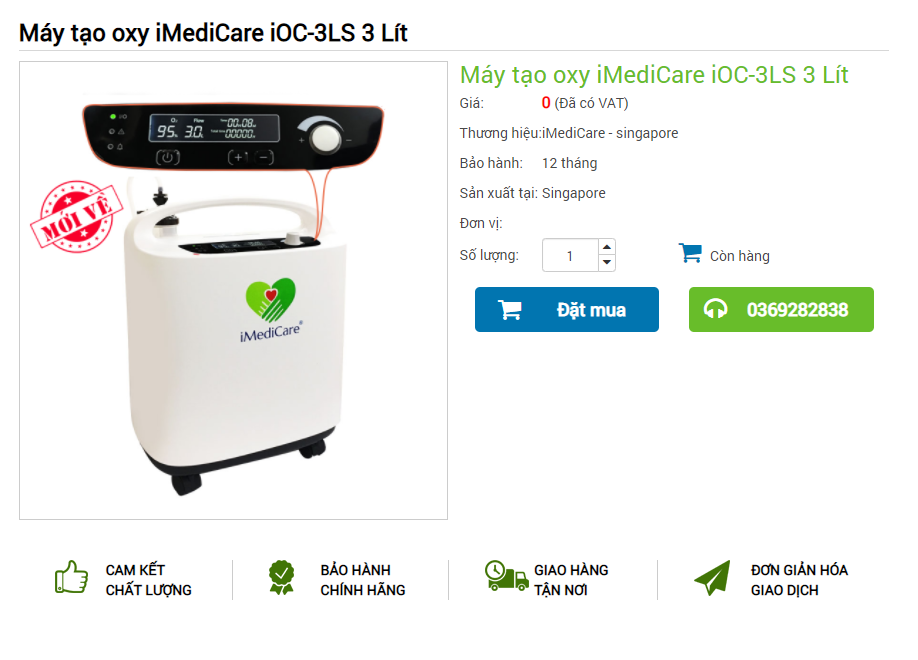The height and width of the screenshot is (660, 918).
Task: Click the blue cart icon next to Còn hàng
Action: point(690,253)
